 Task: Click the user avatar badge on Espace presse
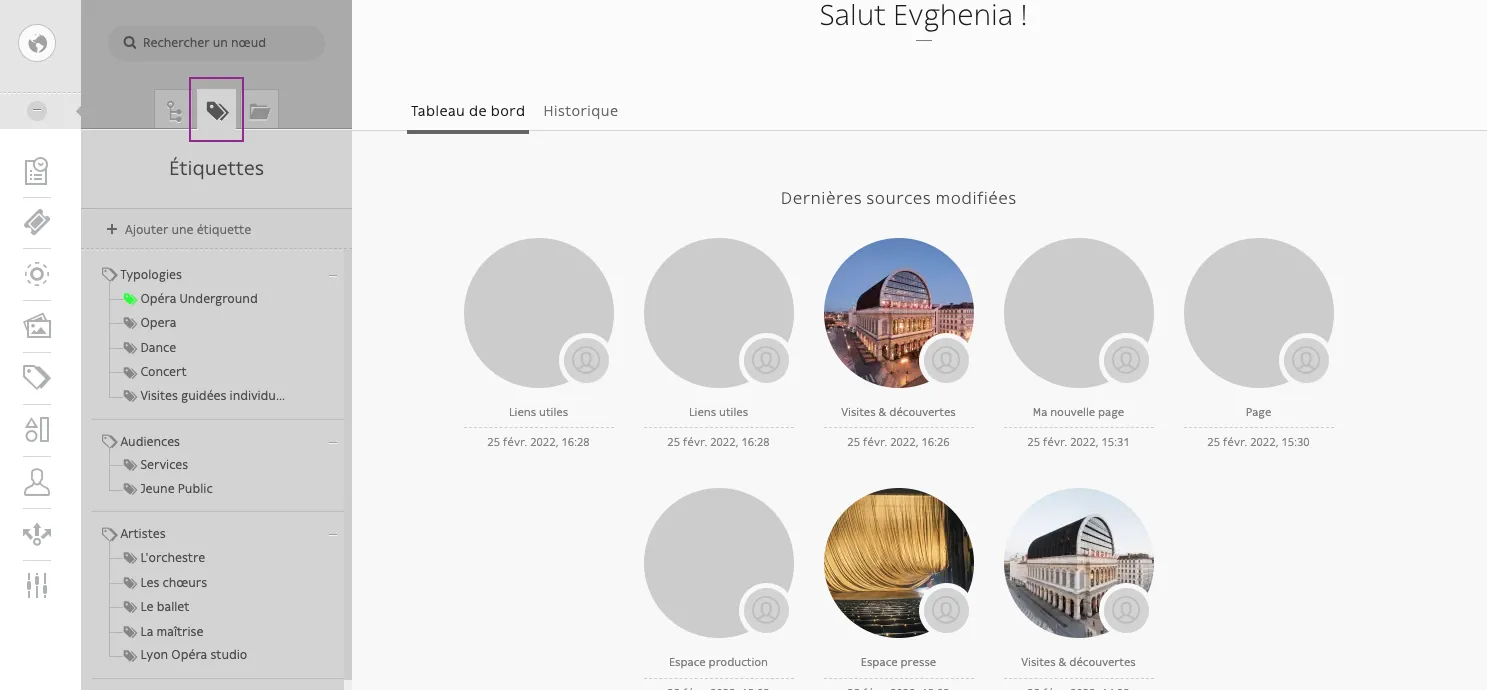tap(946, 609)
